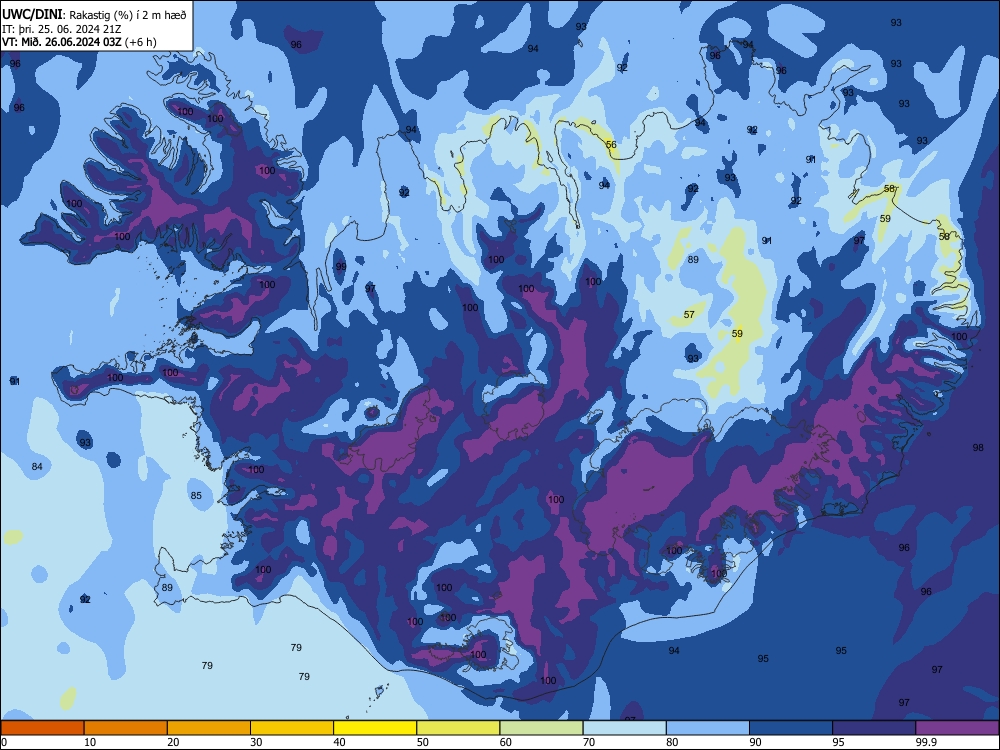Click the '57' humidity value in the yellow area
Image resolution: width=1000 pixels, height=750 pixels.
pos(689,314)
